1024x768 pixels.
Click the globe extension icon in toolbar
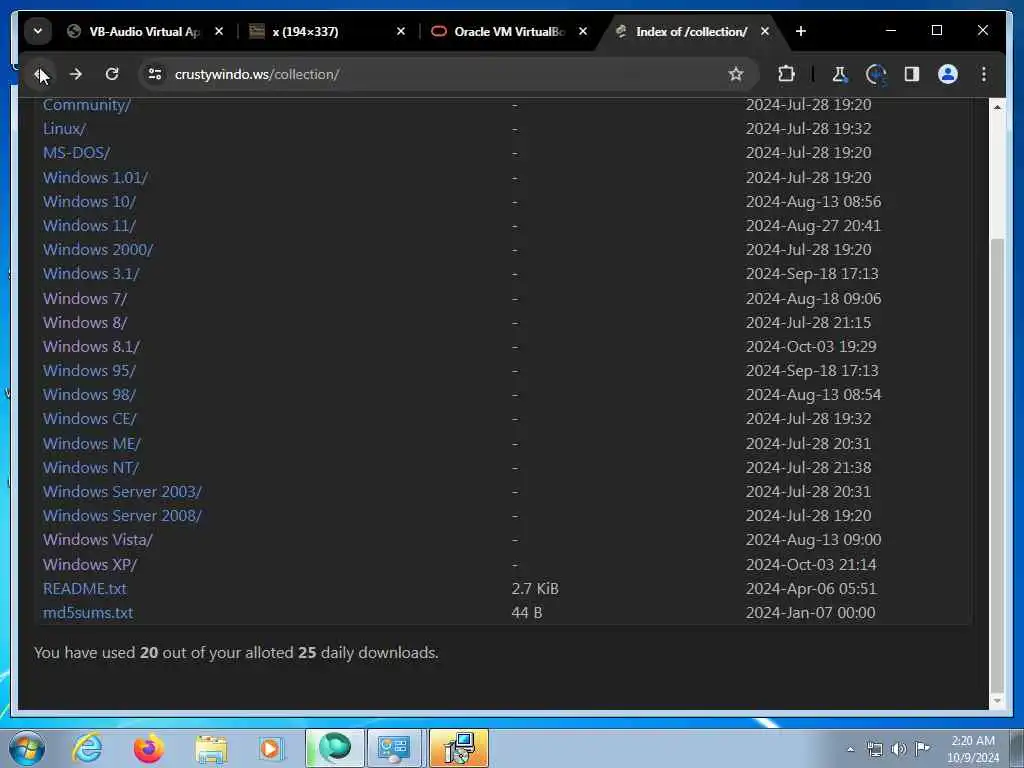[876, 74]
